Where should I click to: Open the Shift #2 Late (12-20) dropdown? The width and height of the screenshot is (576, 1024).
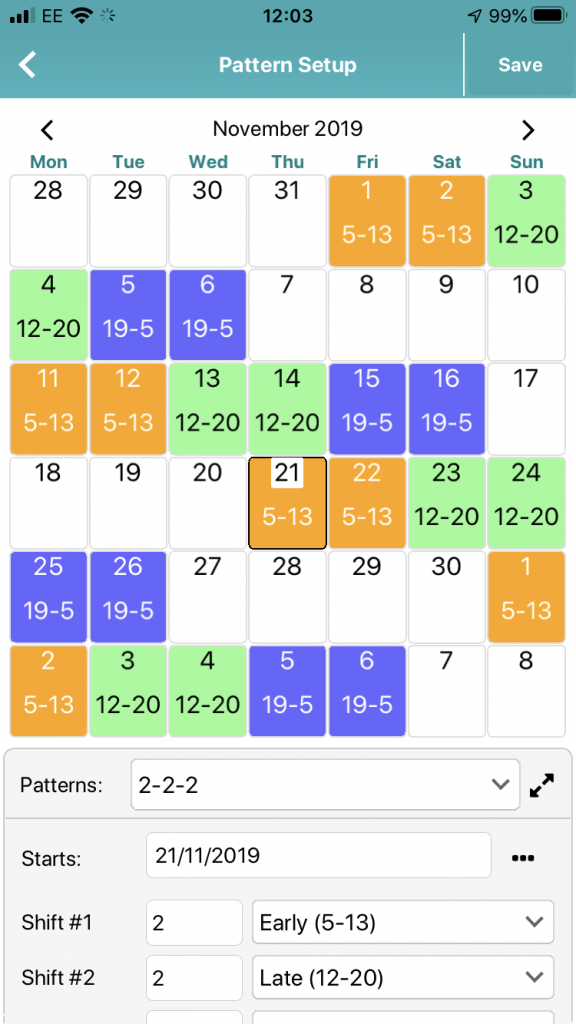(x=402, y=977)
